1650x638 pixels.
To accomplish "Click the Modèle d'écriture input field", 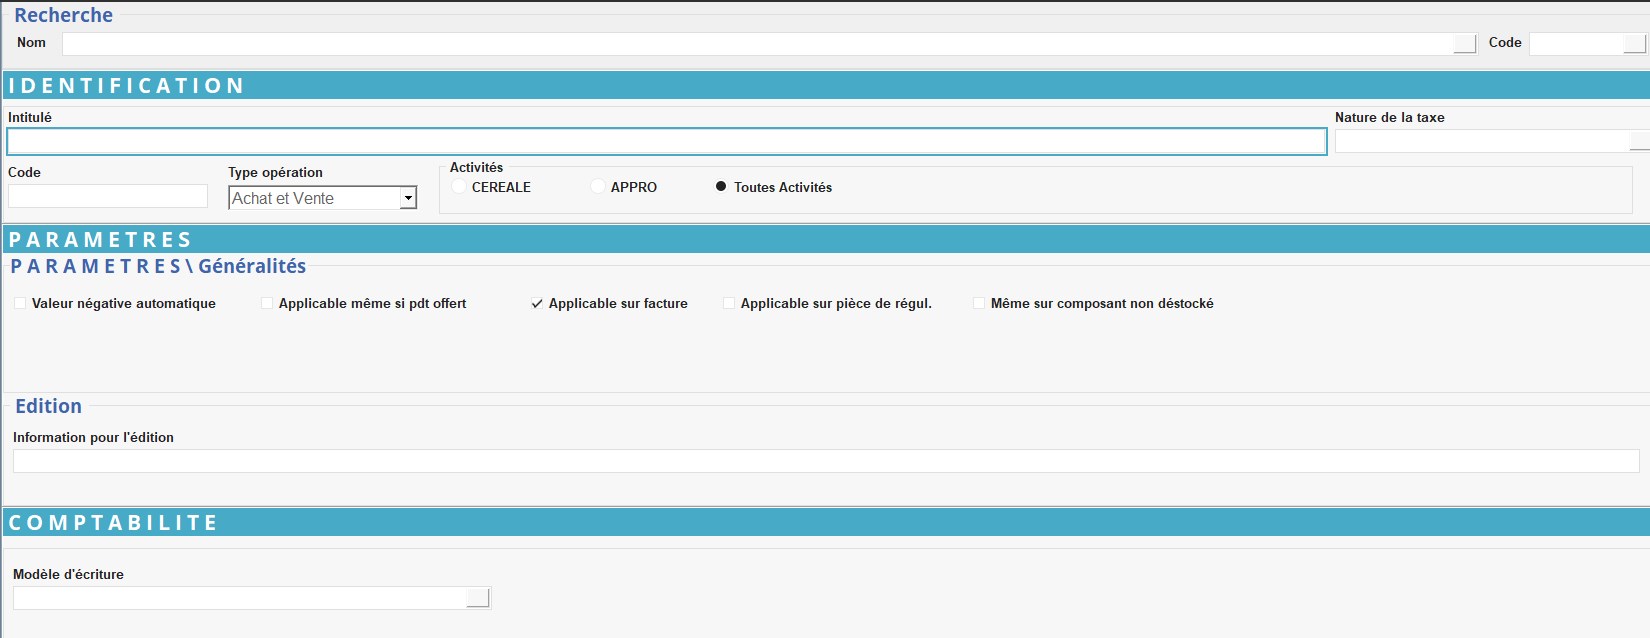I will (240, 598).
